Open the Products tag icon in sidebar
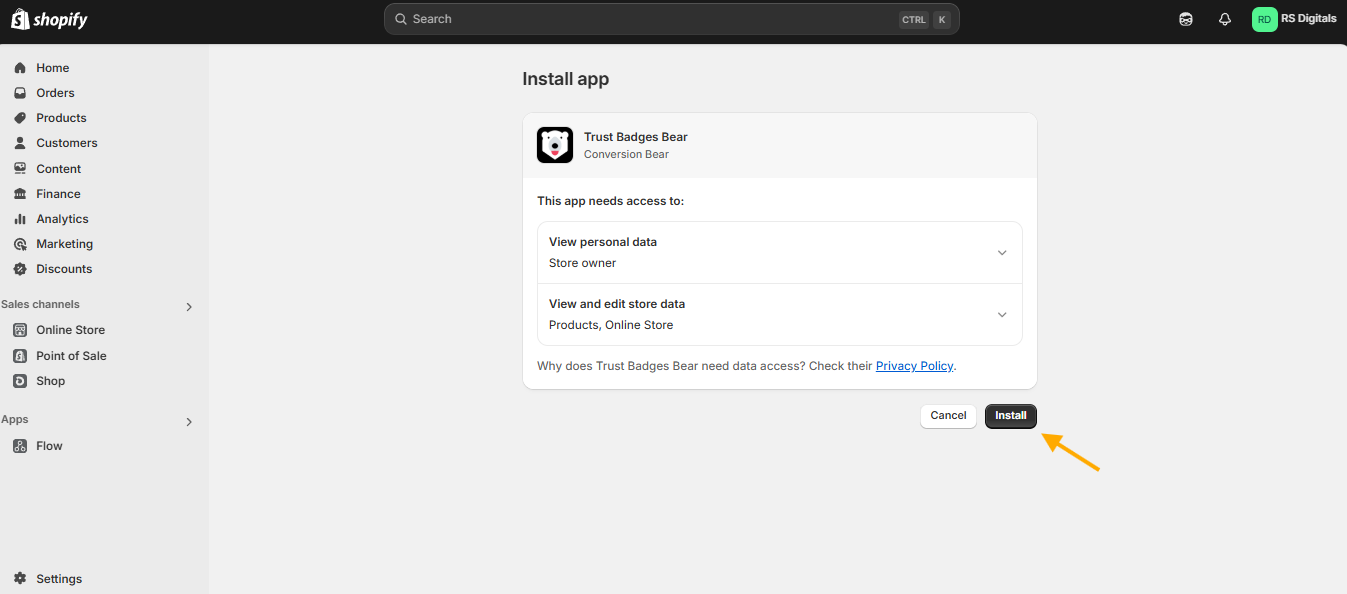 pos(20,118)
